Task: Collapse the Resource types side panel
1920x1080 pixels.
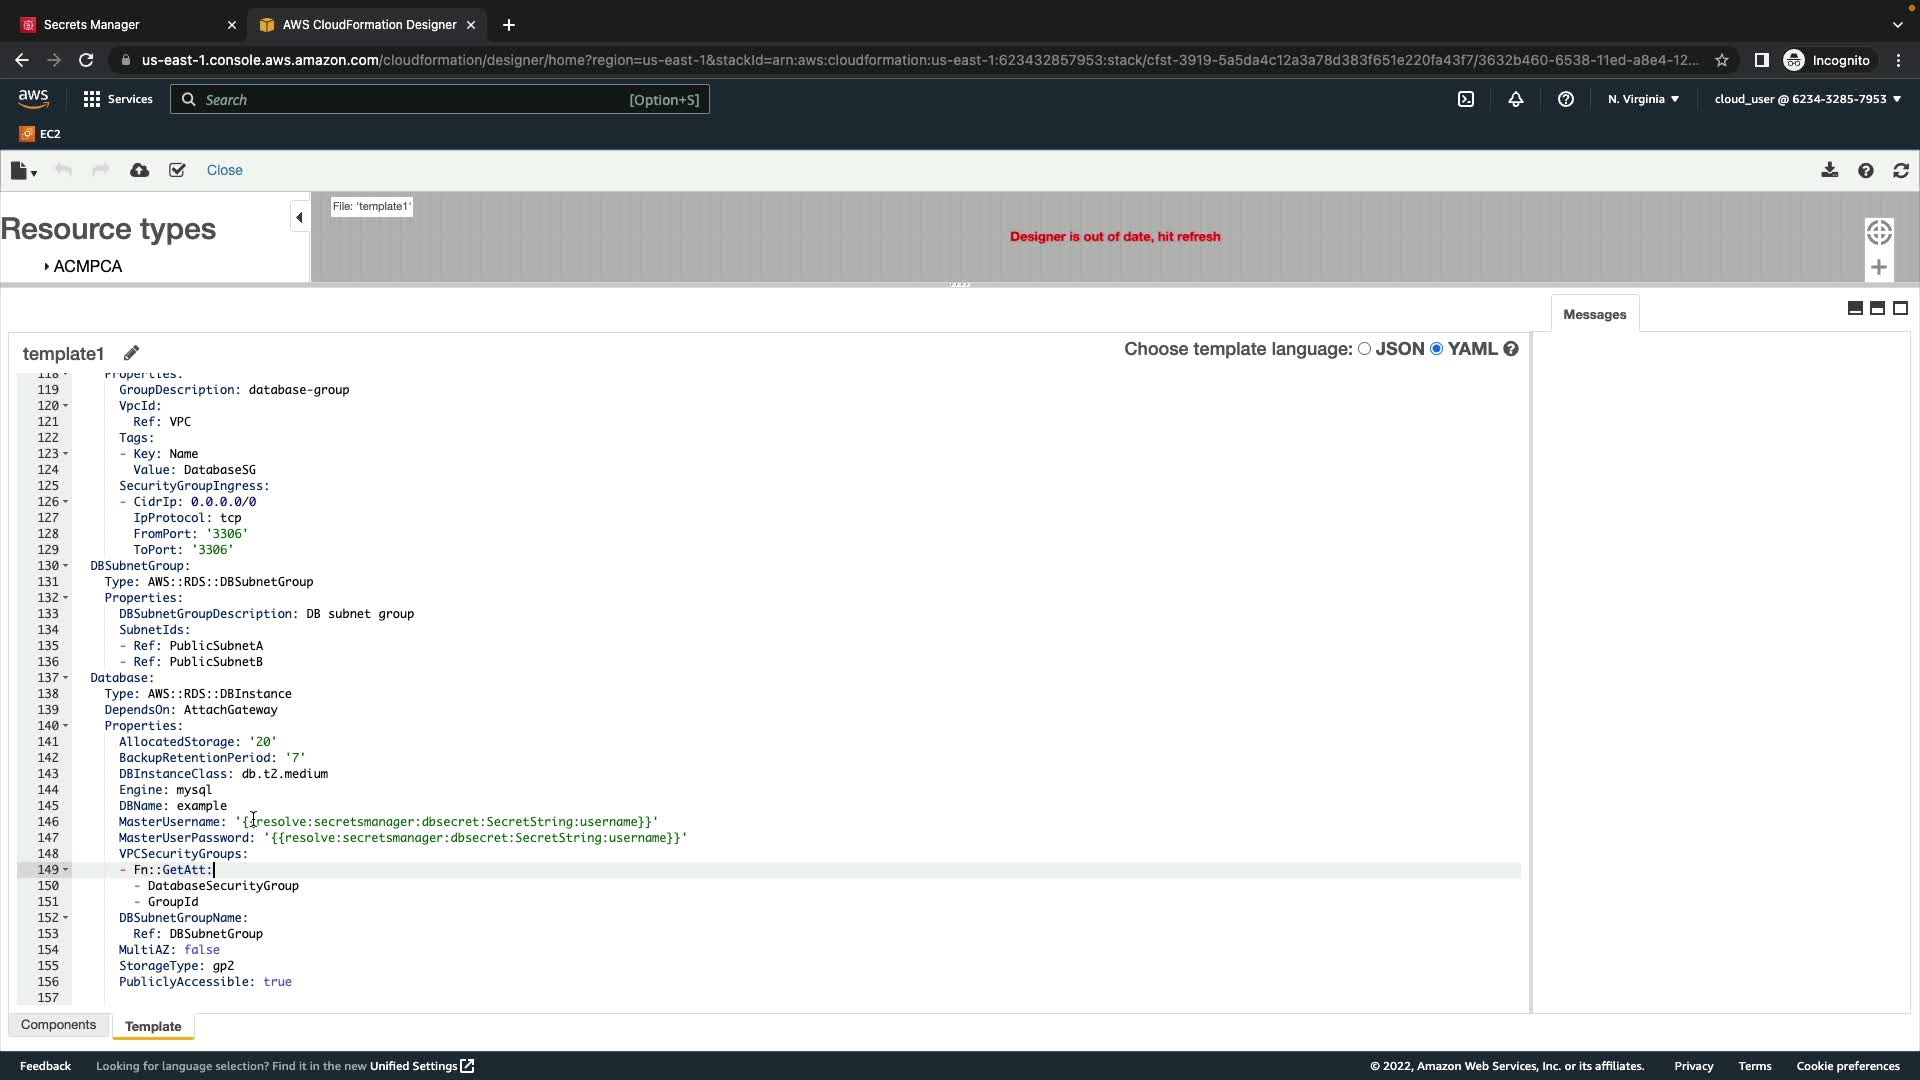Action: 299,217
